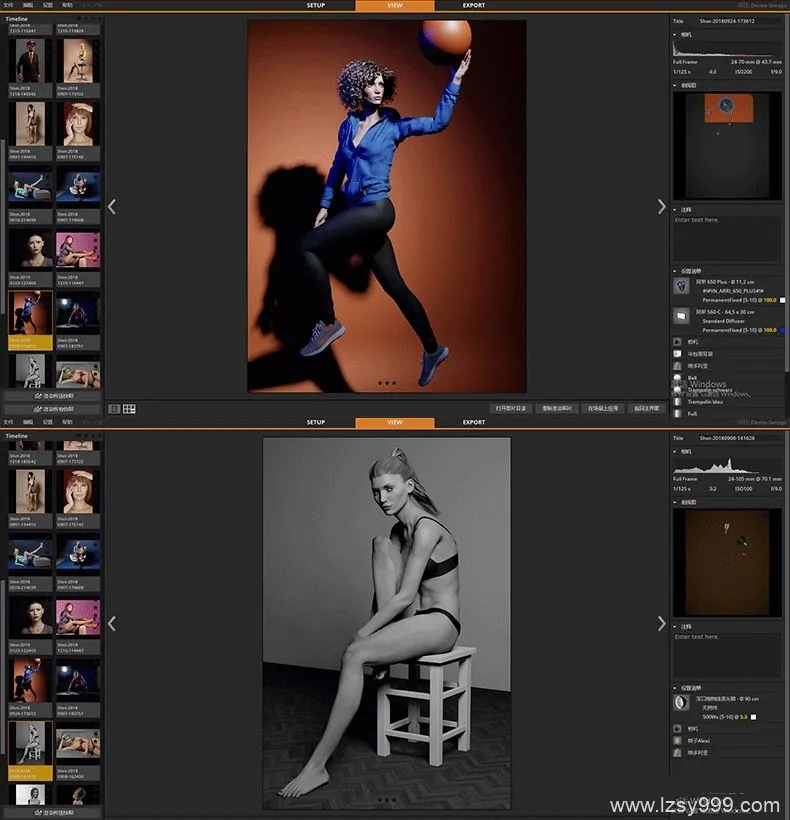Image resolution: width=790 pixels, height=820 pixels.
Task: Go to next image in lower viewer
Action: coord(661,623)
